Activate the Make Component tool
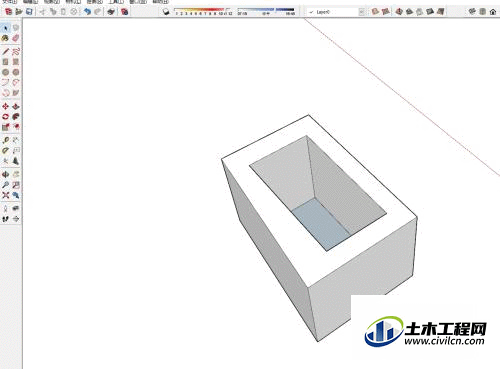 click(x=16, y=28)
